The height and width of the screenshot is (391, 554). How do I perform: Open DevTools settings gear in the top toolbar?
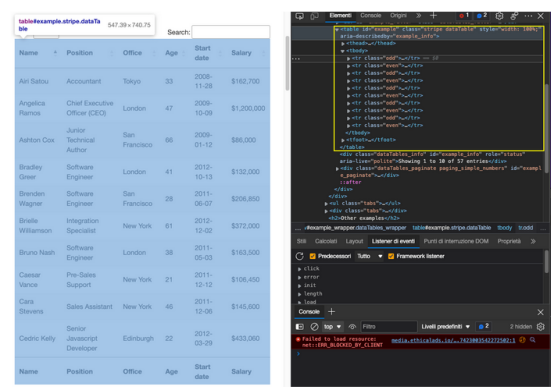click(499, 16)
